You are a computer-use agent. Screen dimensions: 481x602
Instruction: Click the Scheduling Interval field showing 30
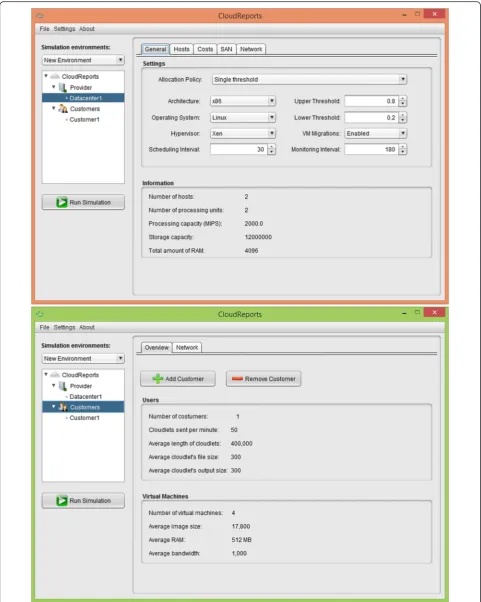(x=239, y=149)
